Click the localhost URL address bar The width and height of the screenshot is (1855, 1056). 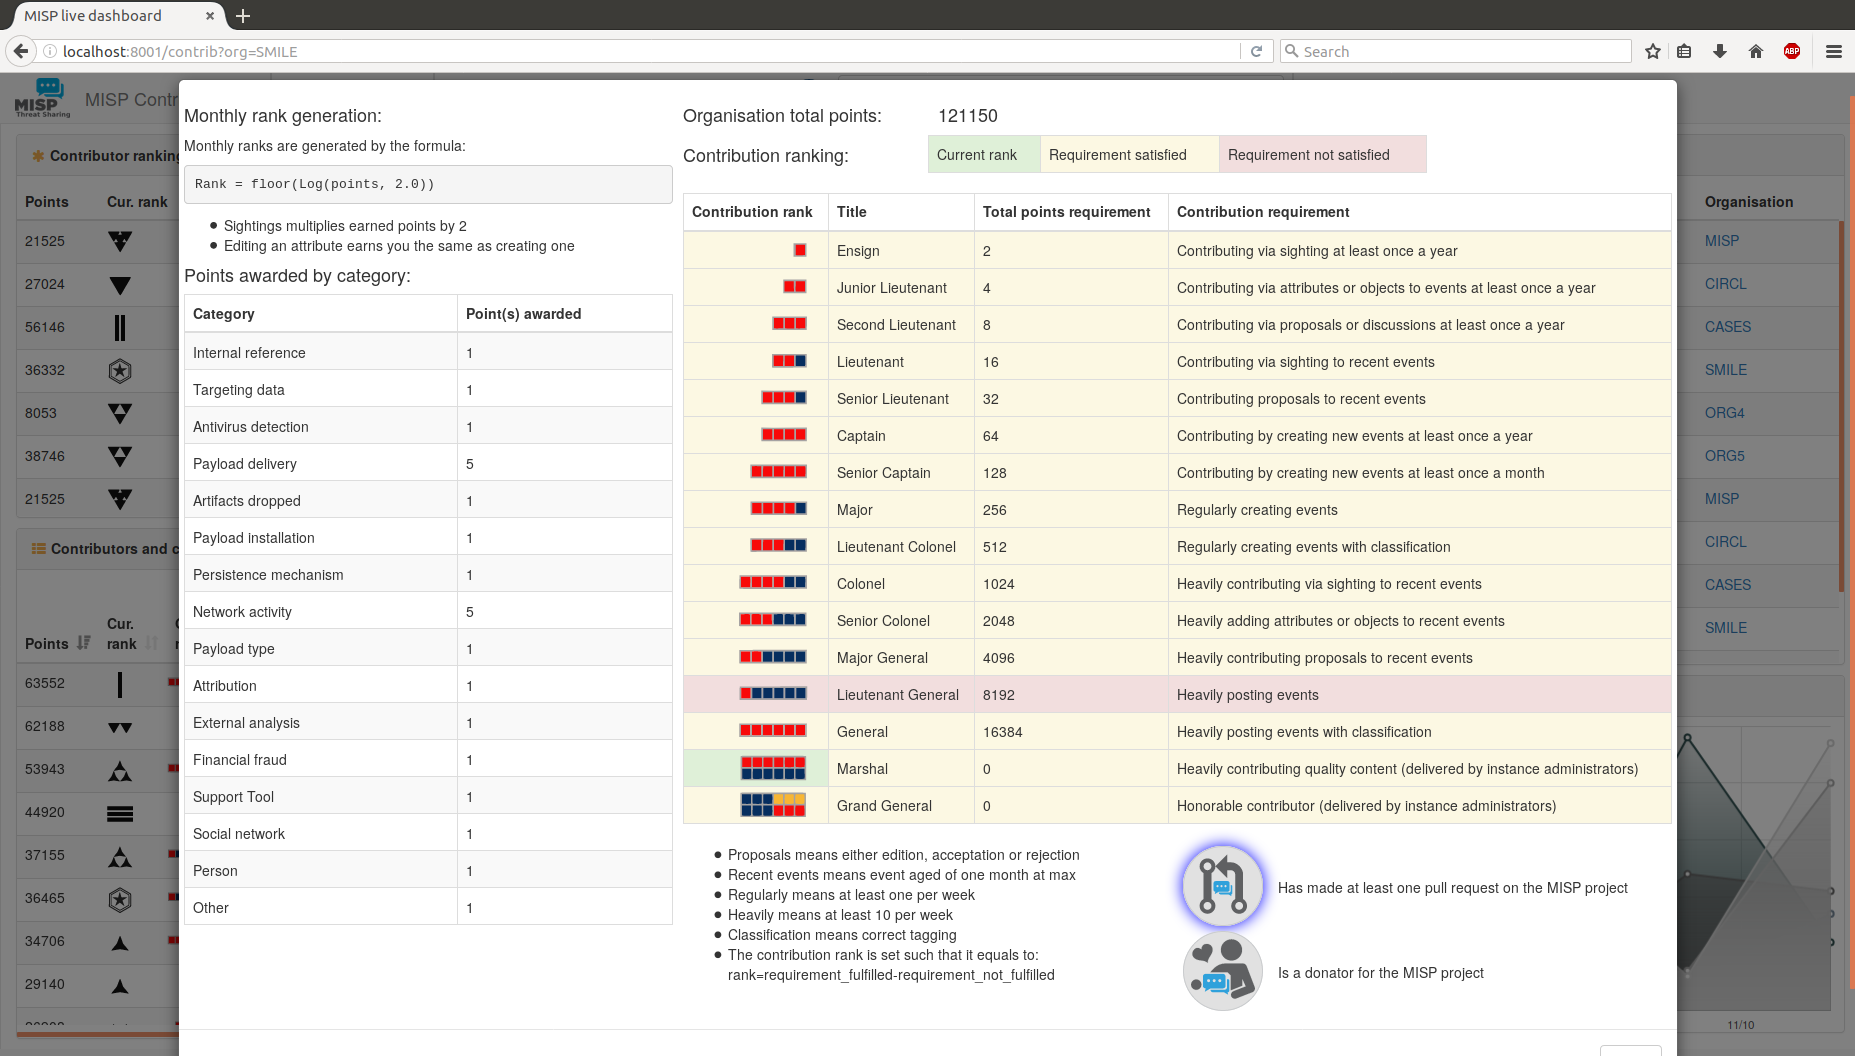[640, 51]
